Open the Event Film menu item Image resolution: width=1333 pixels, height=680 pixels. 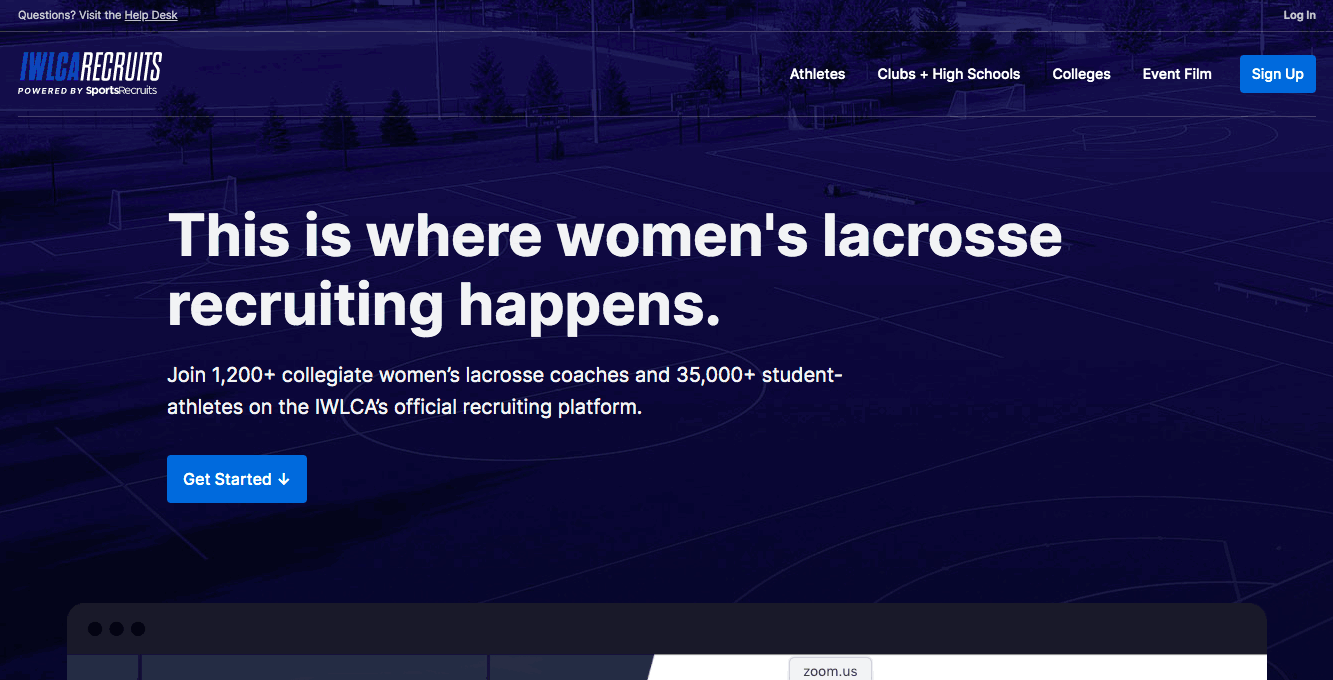tap(1177, 74)
